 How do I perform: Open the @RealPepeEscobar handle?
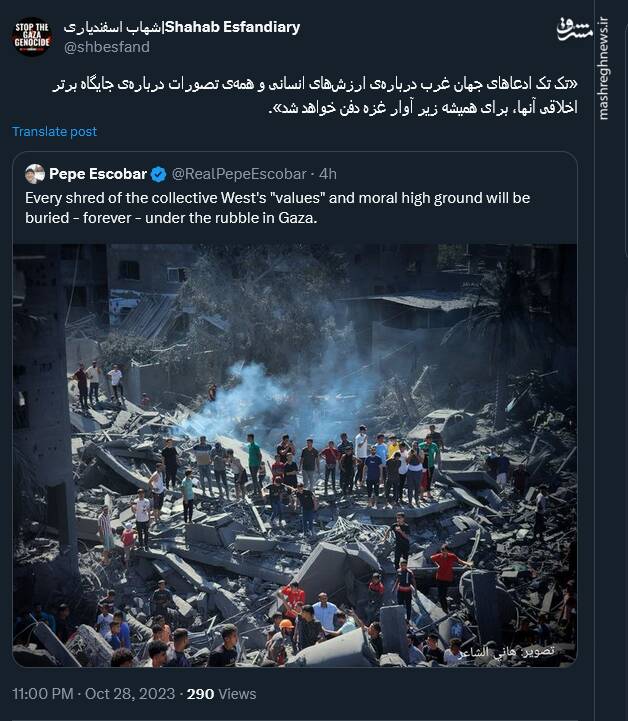coord(239,174)
